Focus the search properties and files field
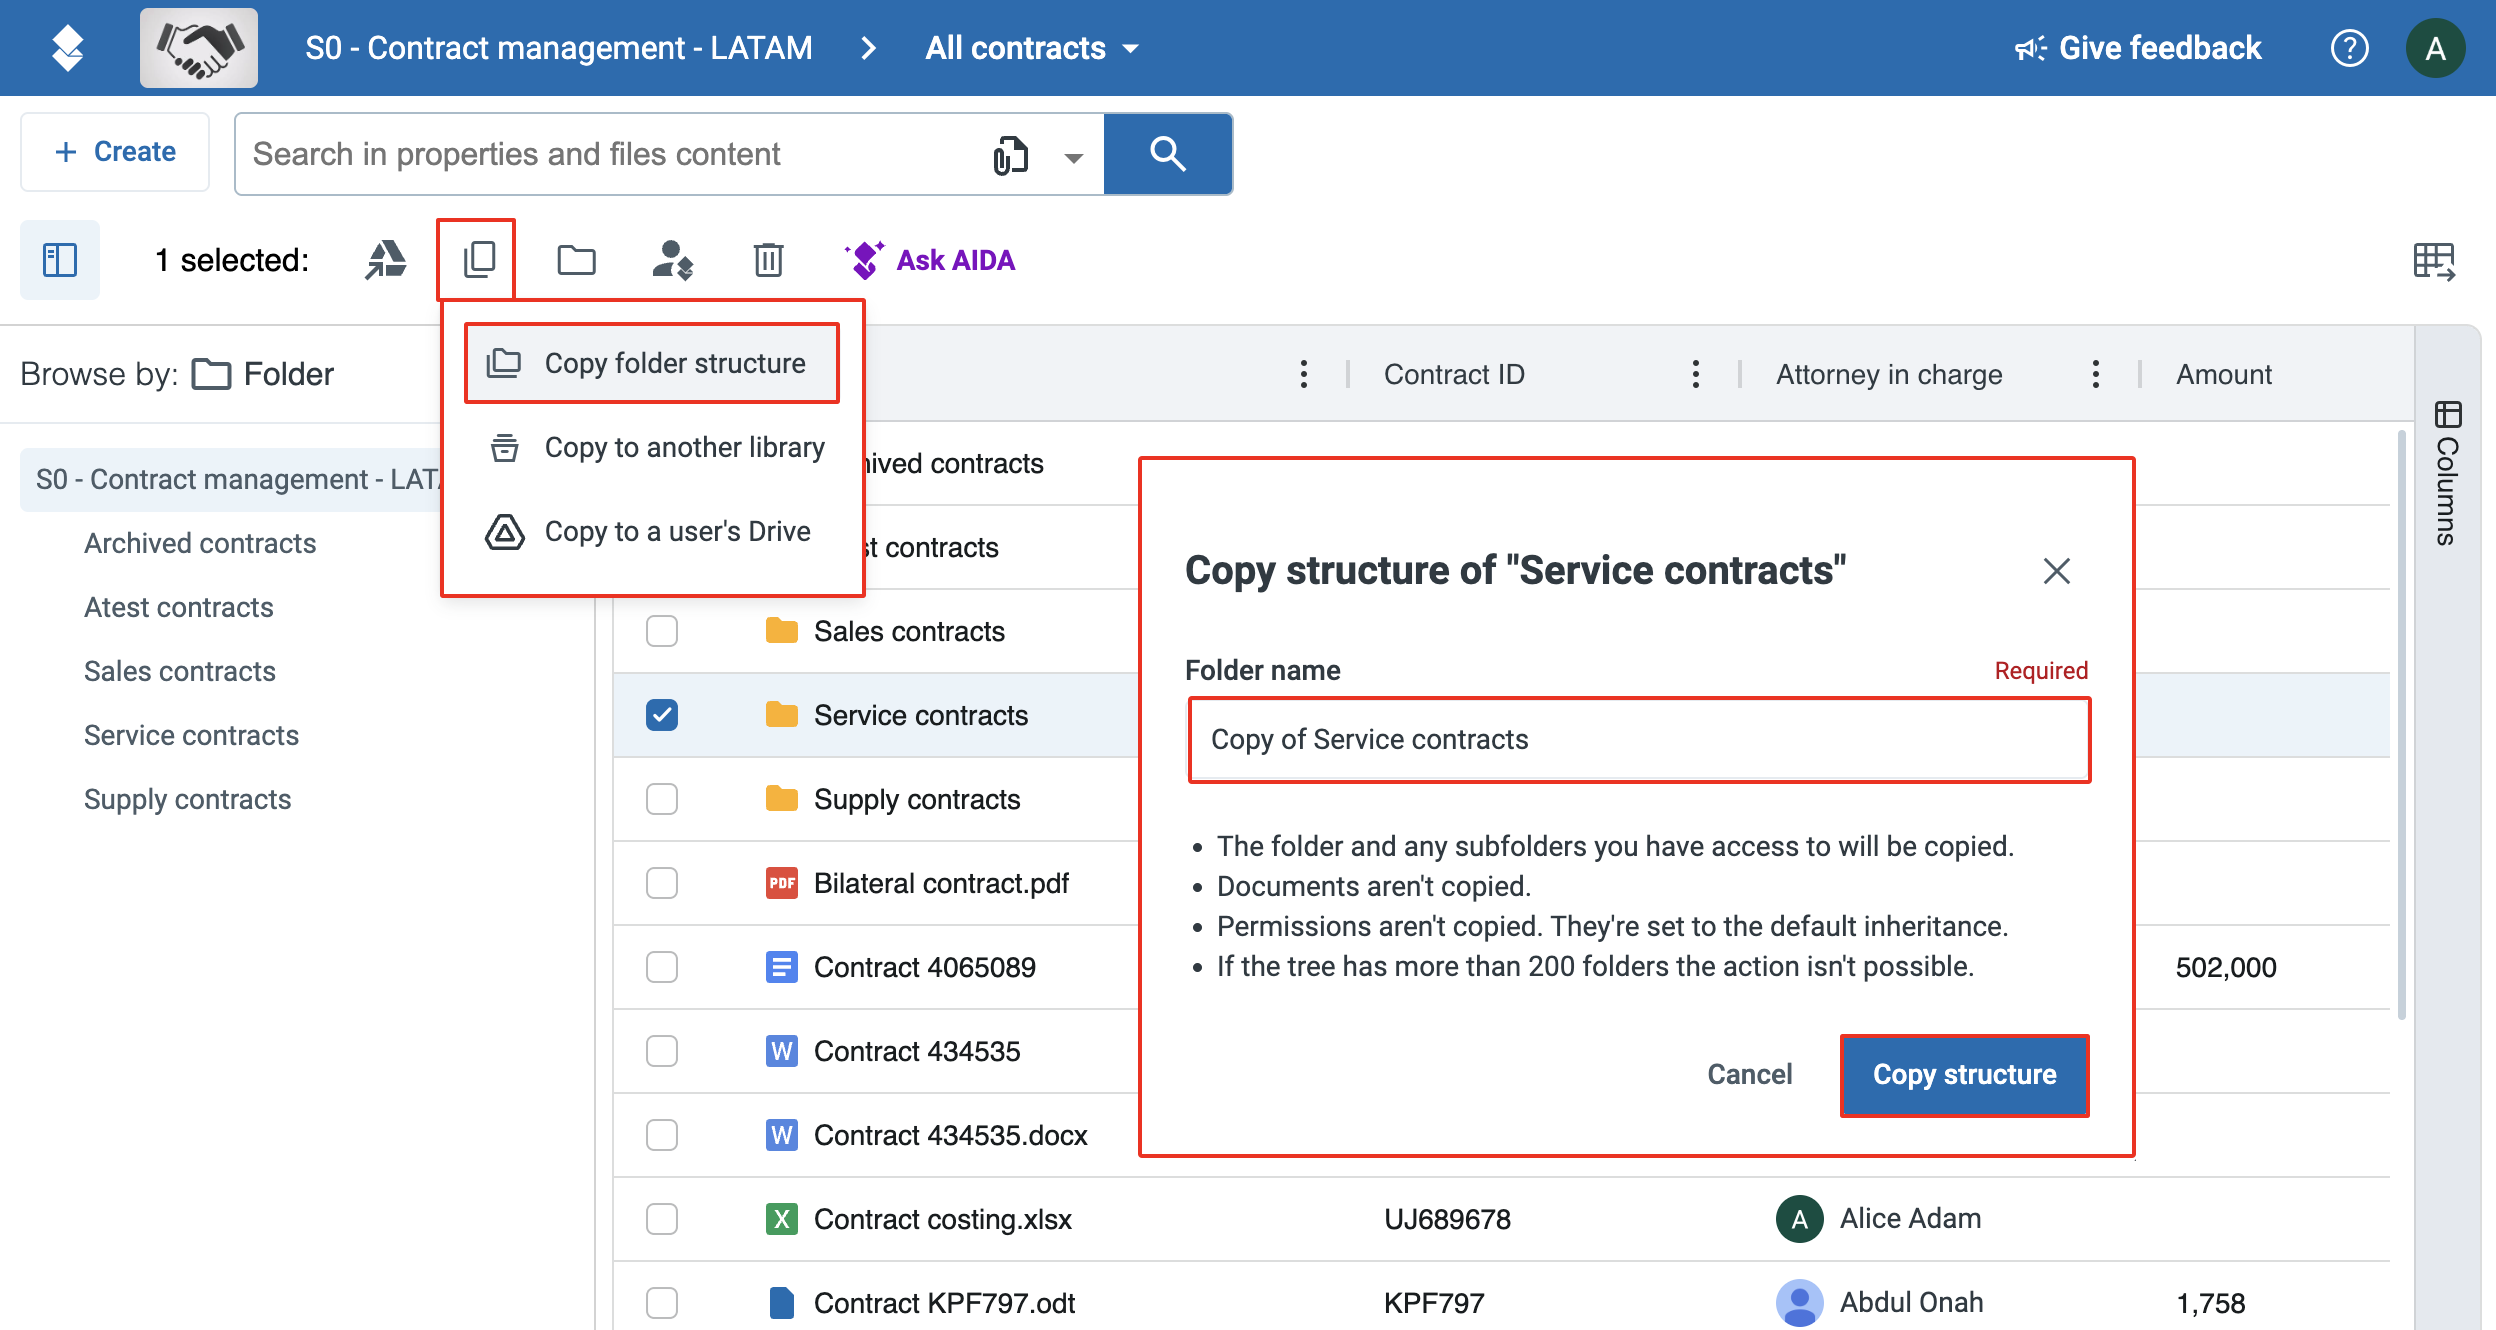Screen dimensions: 2496x1330 pos(610,154)
